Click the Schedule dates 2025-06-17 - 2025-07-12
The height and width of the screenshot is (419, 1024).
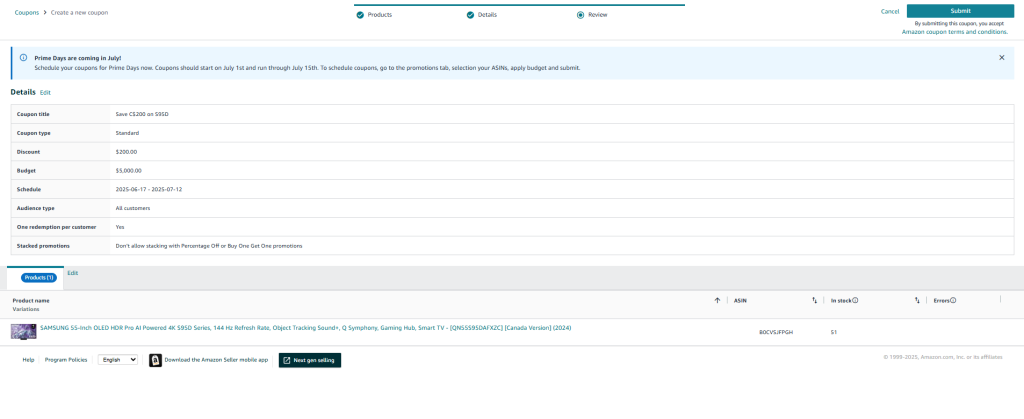(148, 189)
